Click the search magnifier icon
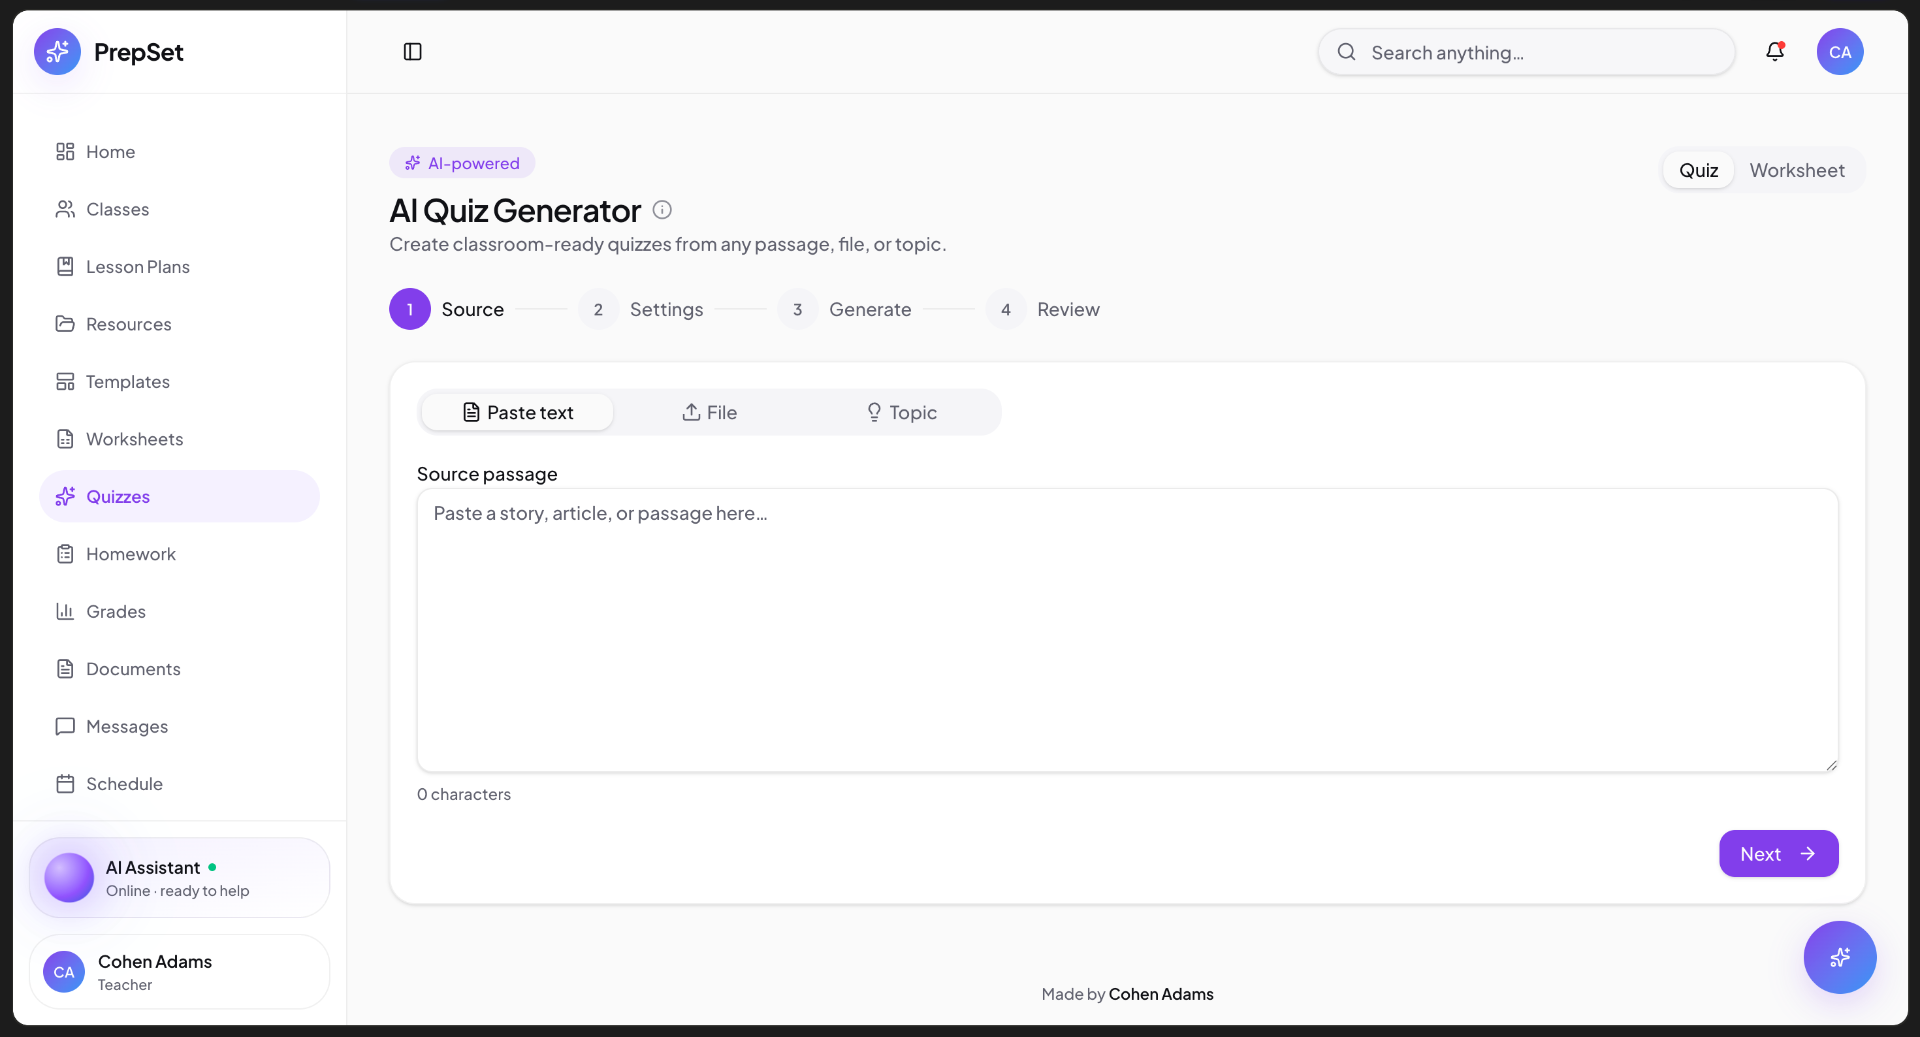 [1347, 52]
